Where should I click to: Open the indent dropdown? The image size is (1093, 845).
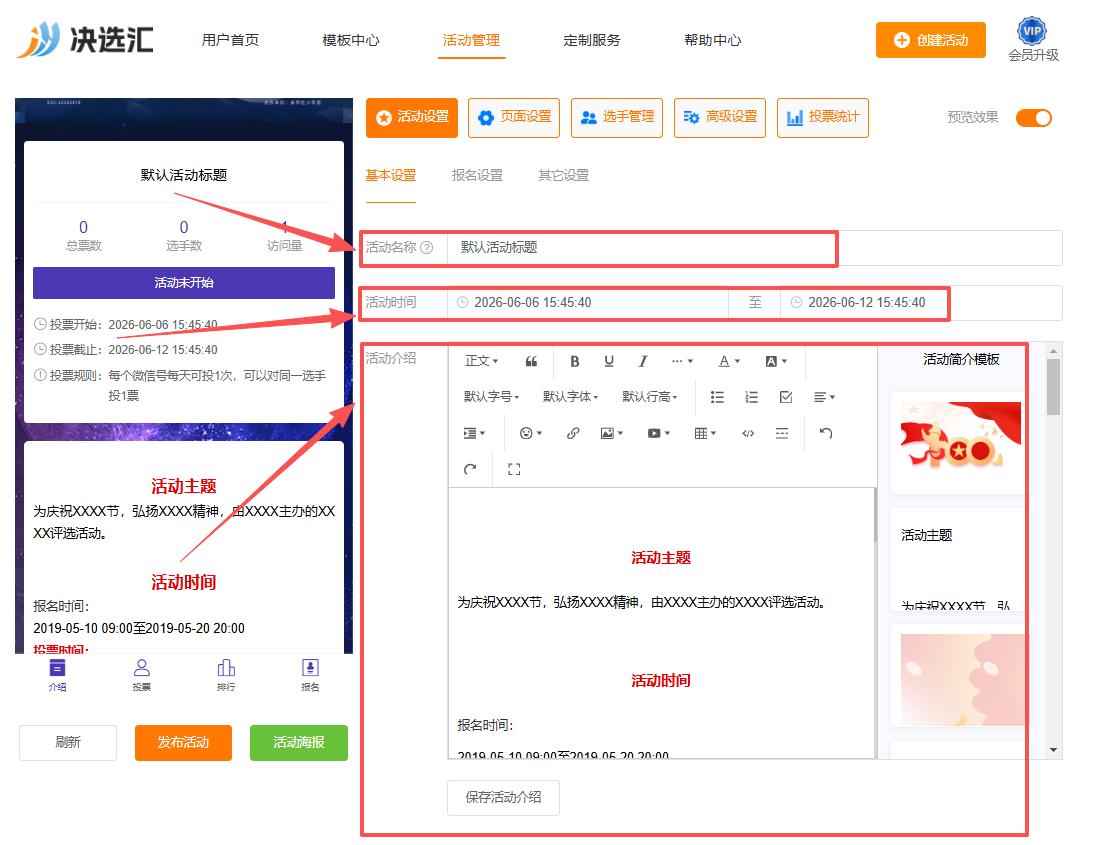pos(474,433)
